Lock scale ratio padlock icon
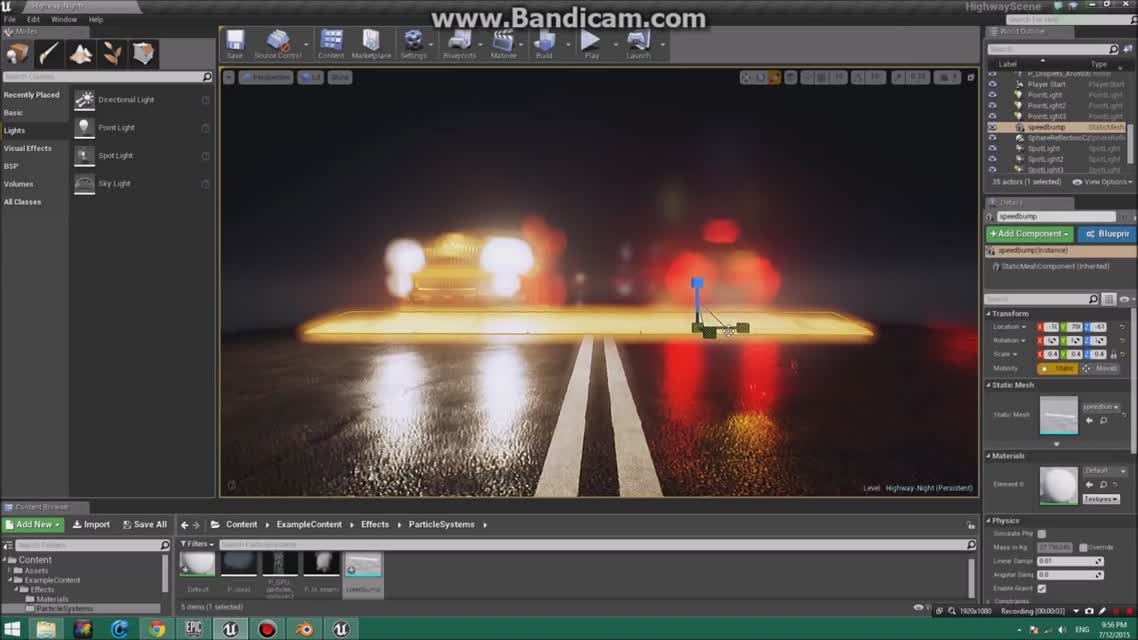The width and height of the screenshot is (1138, 640). coord(1113,354)
